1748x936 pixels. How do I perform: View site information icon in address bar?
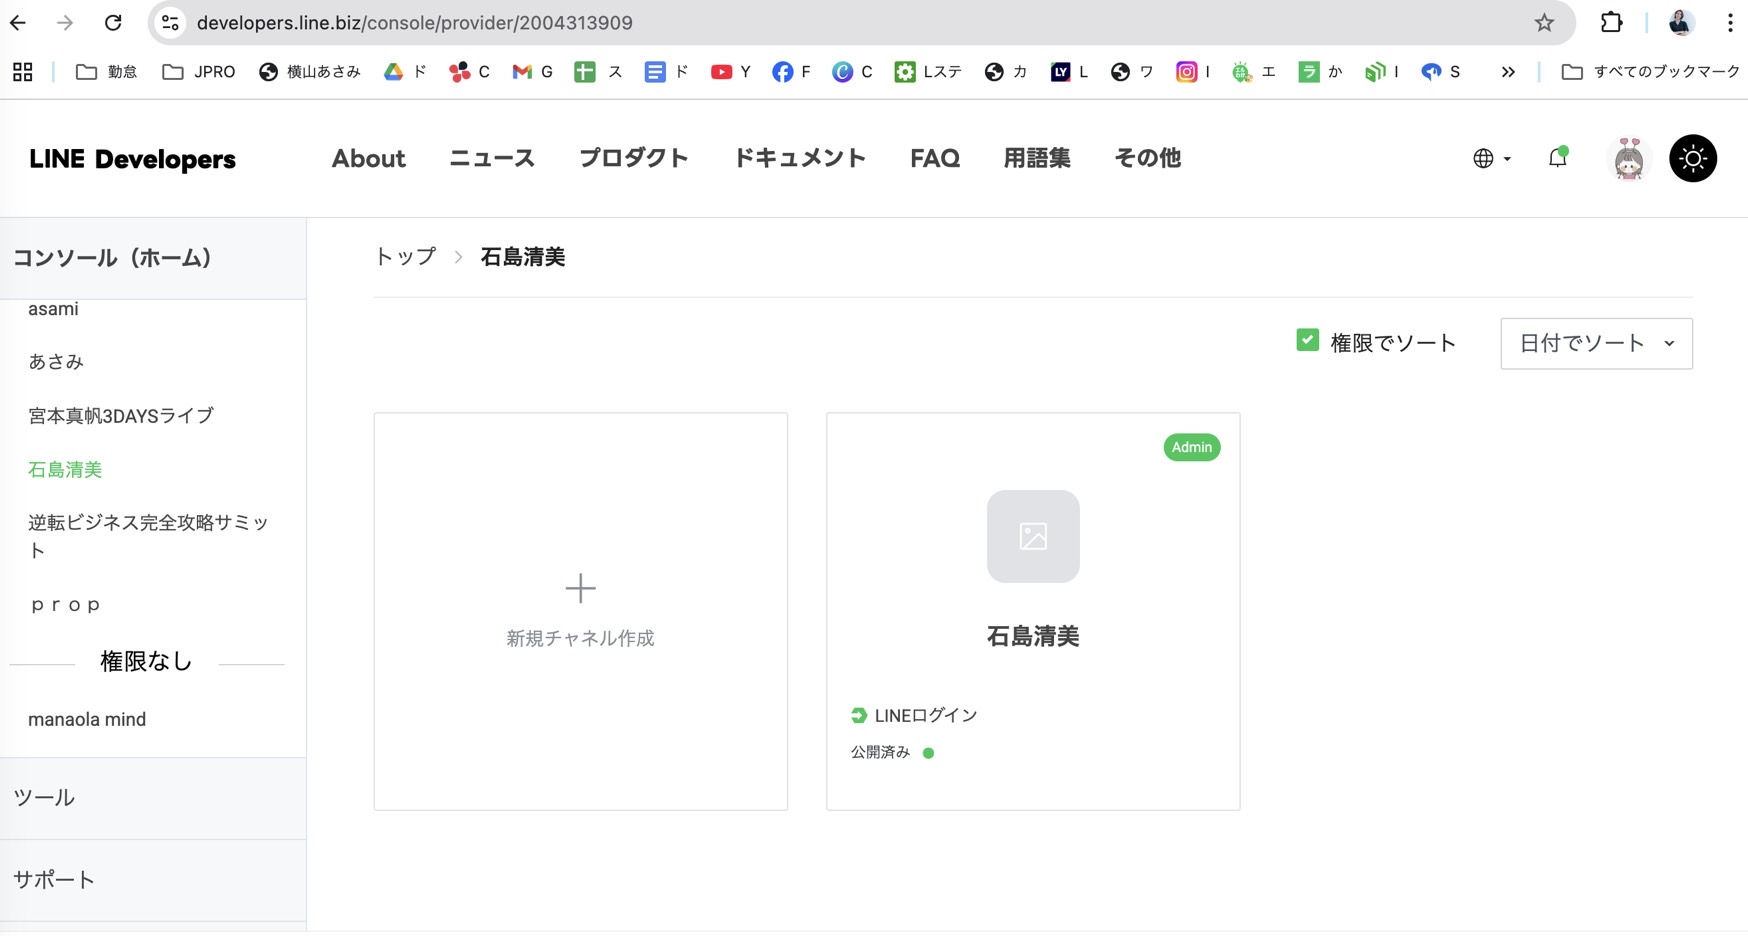click(171, 22)
